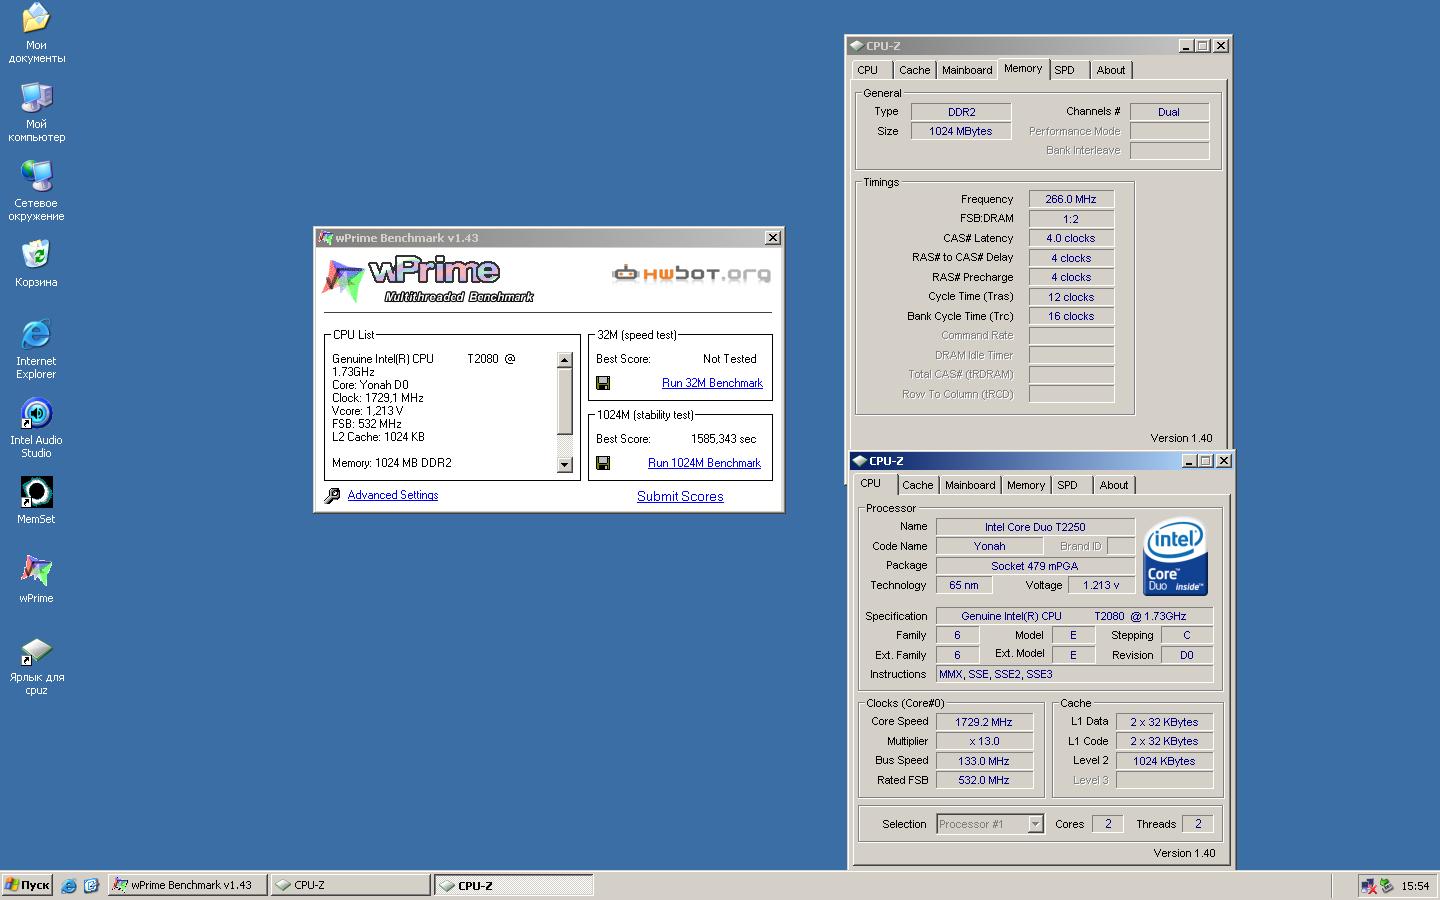The image size is (1440, 900).
Task: Minimize the upper CPU-Z Memory window
Action: [x=1186, y=46]
